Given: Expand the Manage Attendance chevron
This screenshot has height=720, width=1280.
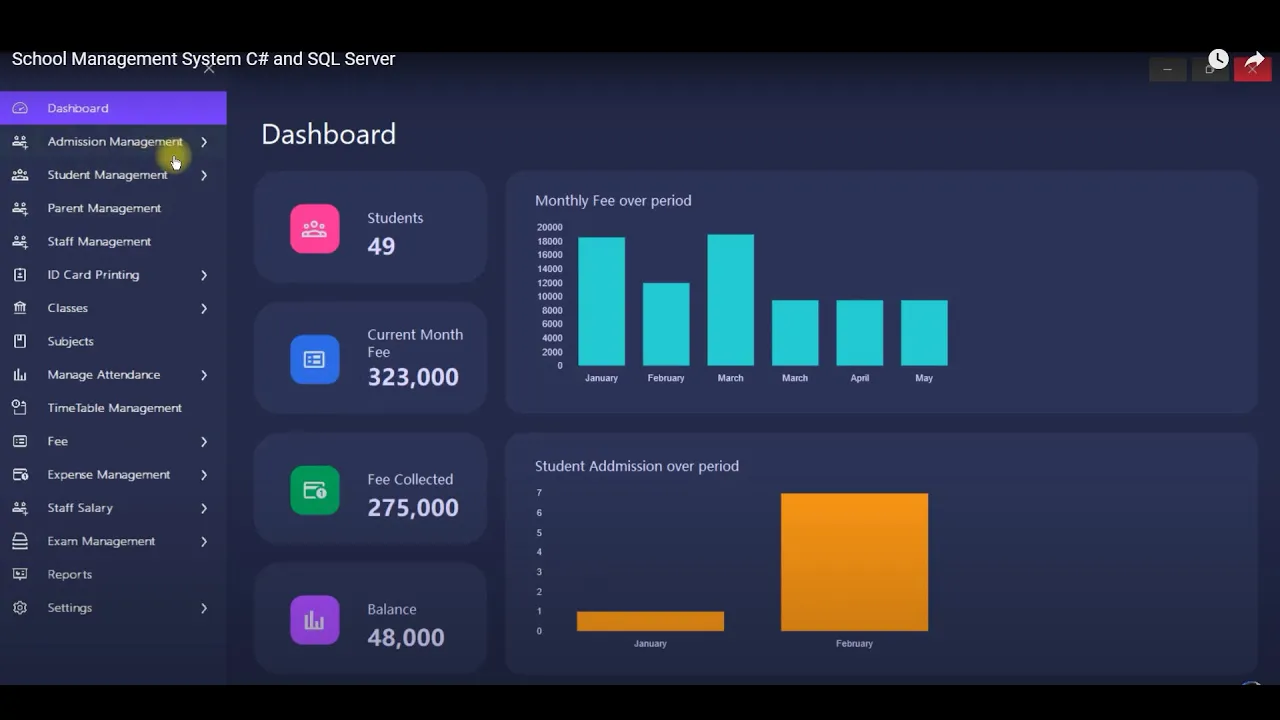Looking at the screenshot, I should point(204,375).
